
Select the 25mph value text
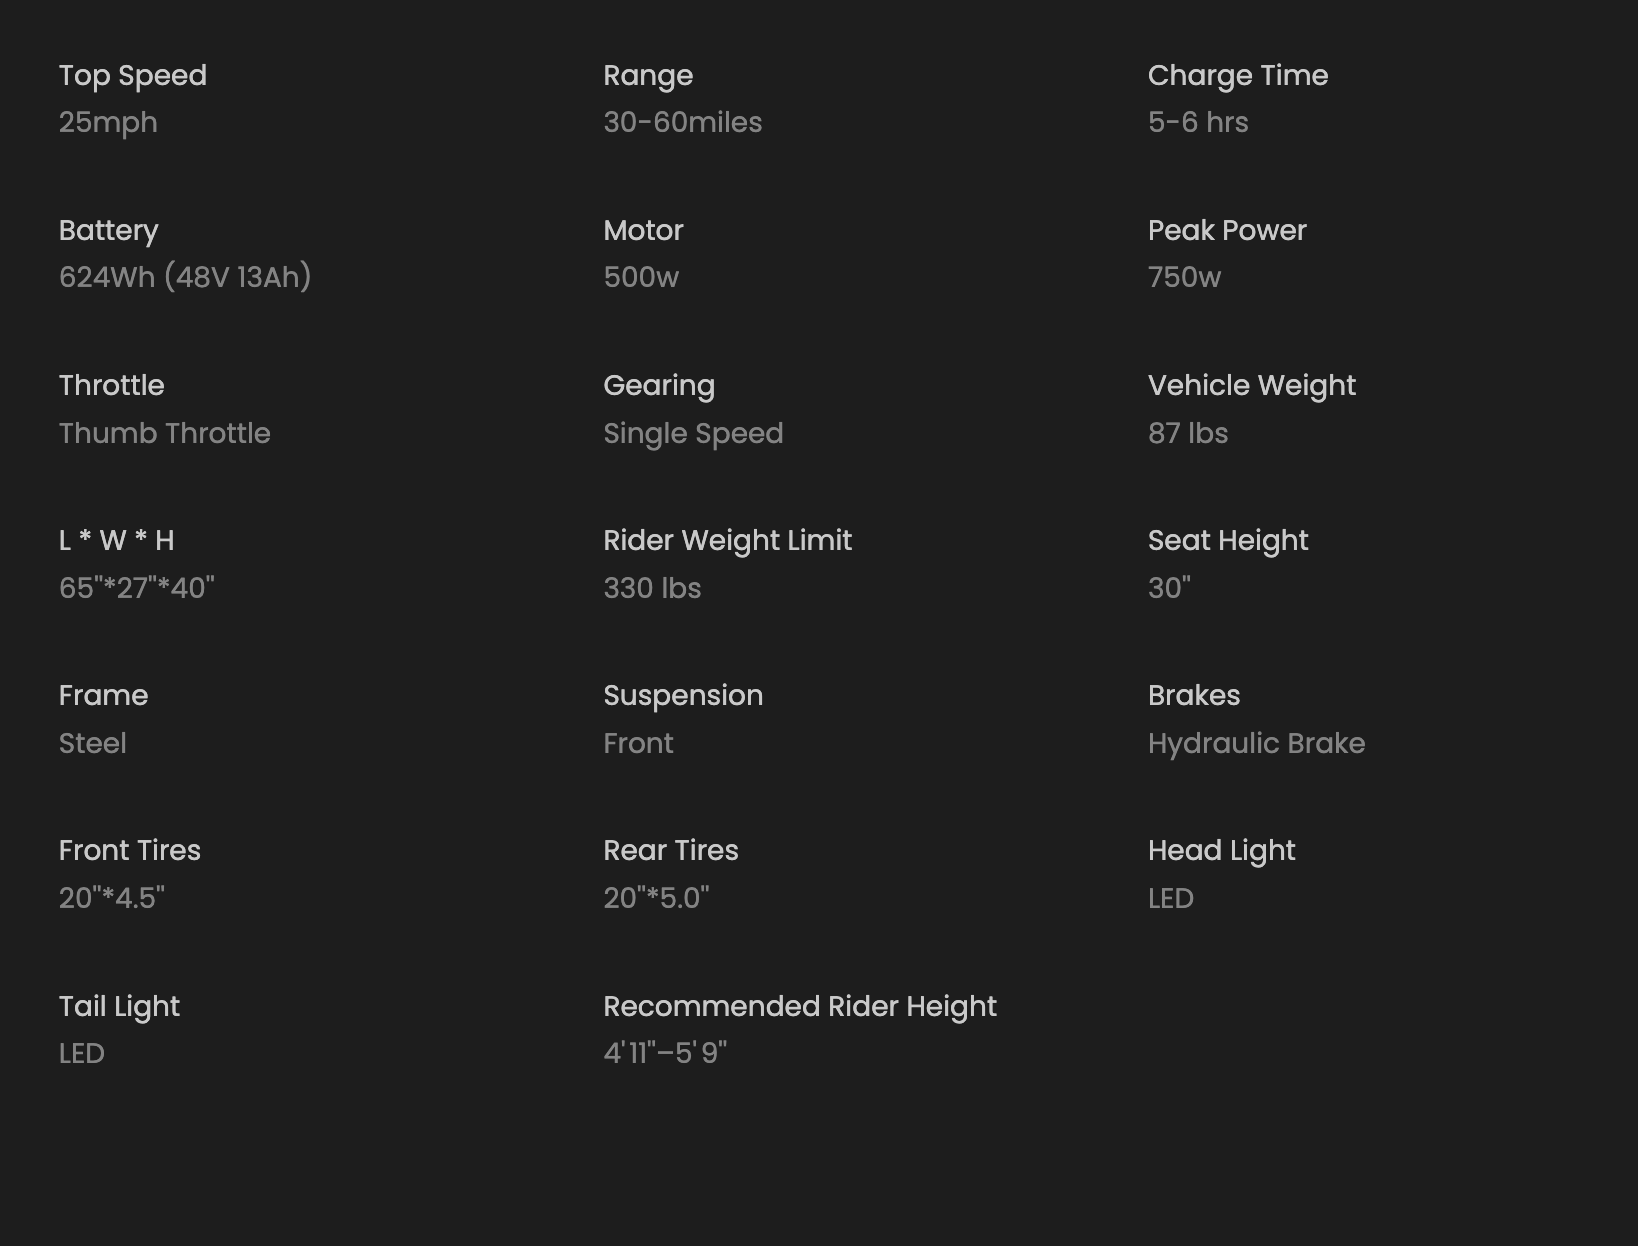(108, 122)
